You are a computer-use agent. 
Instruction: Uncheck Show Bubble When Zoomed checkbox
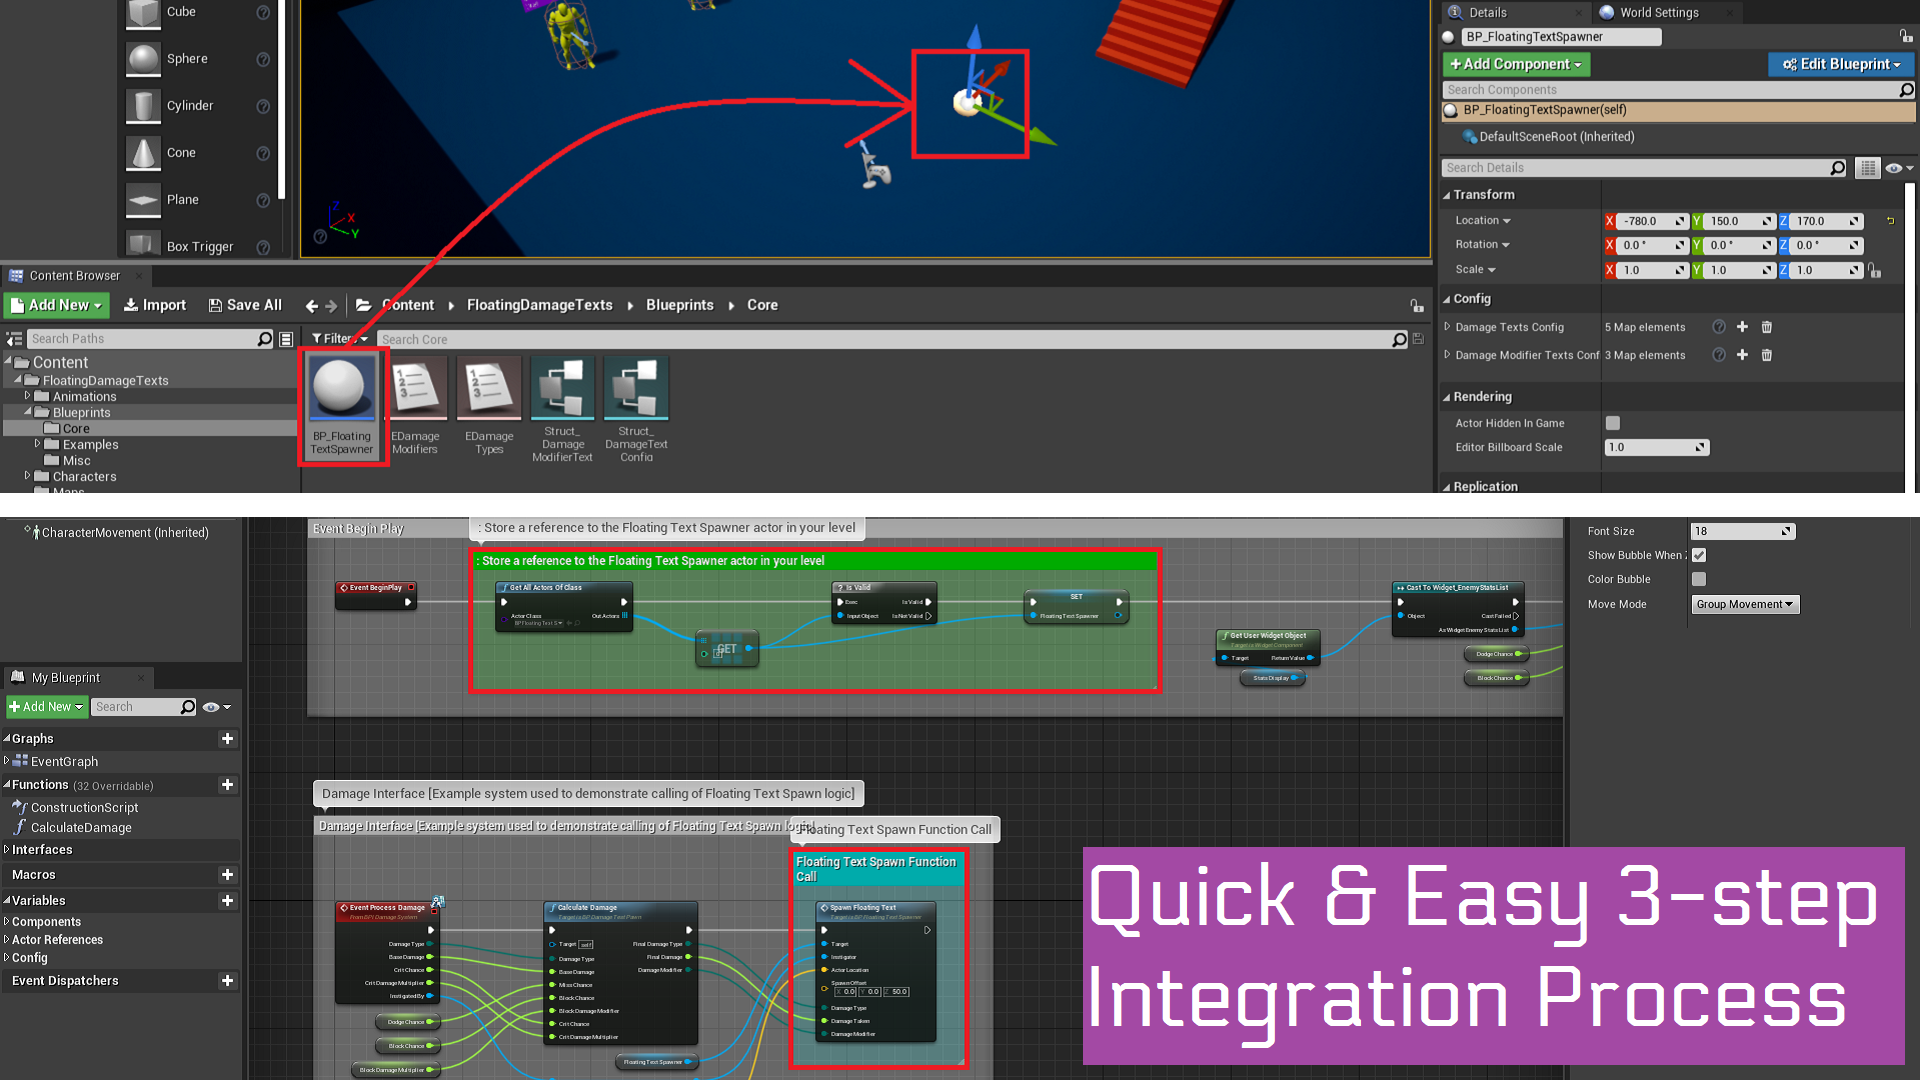coord(1698,555)
